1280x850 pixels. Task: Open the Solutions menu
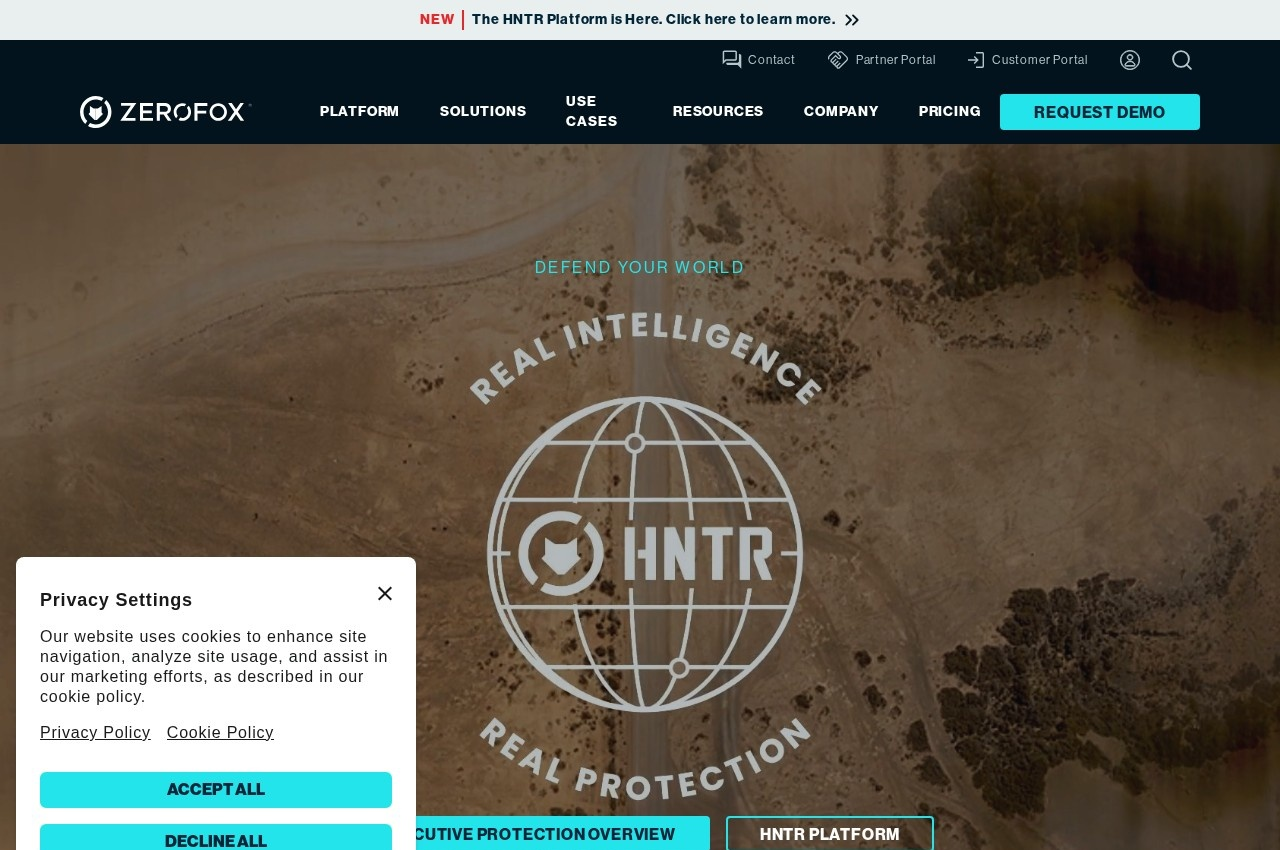(483, 112)
